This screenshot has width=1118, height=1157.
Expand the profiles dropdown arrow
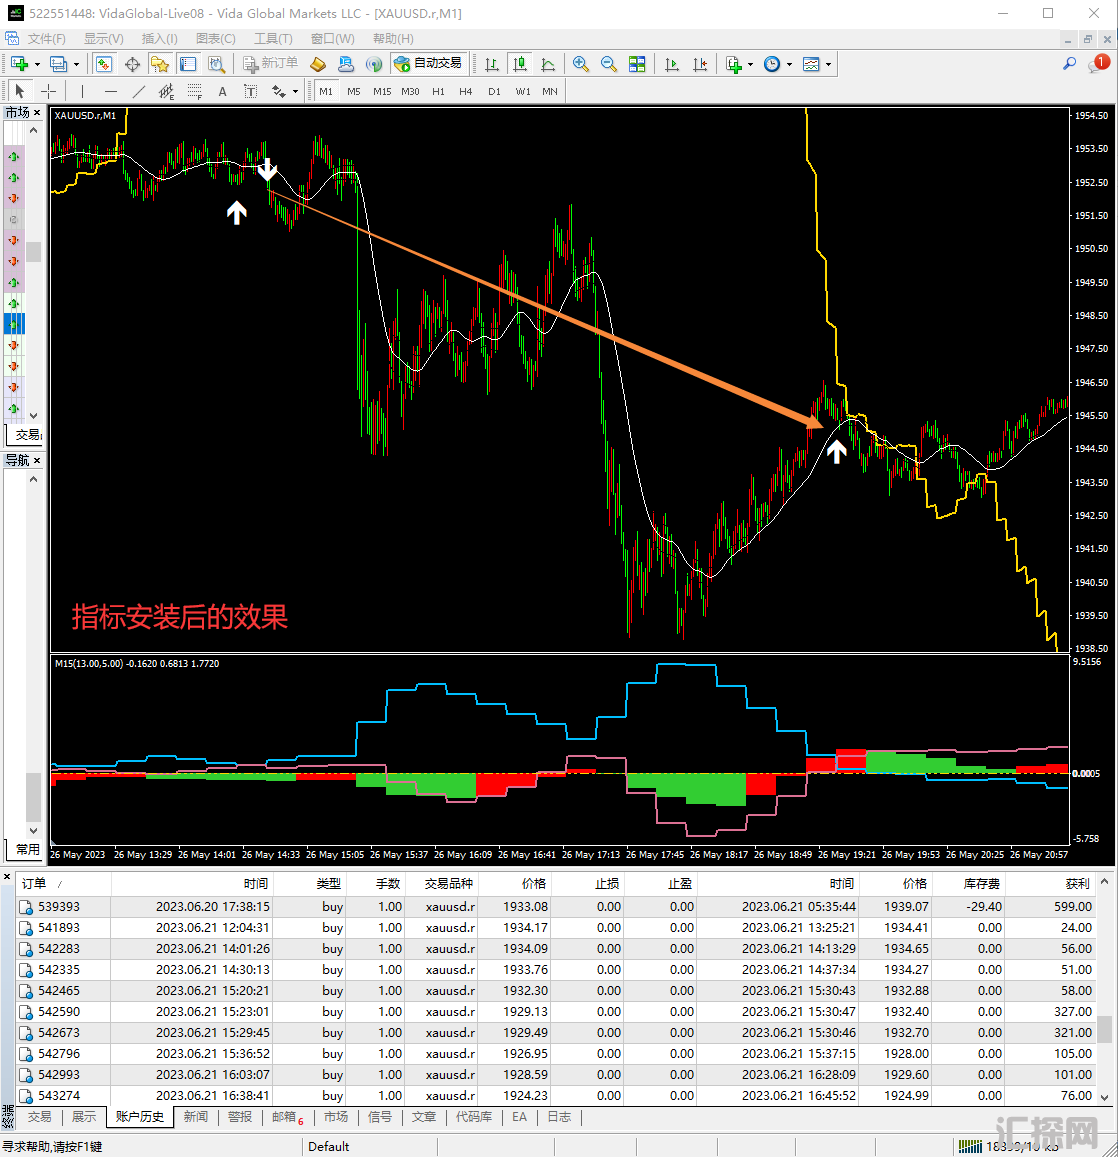tap(76, 65)
